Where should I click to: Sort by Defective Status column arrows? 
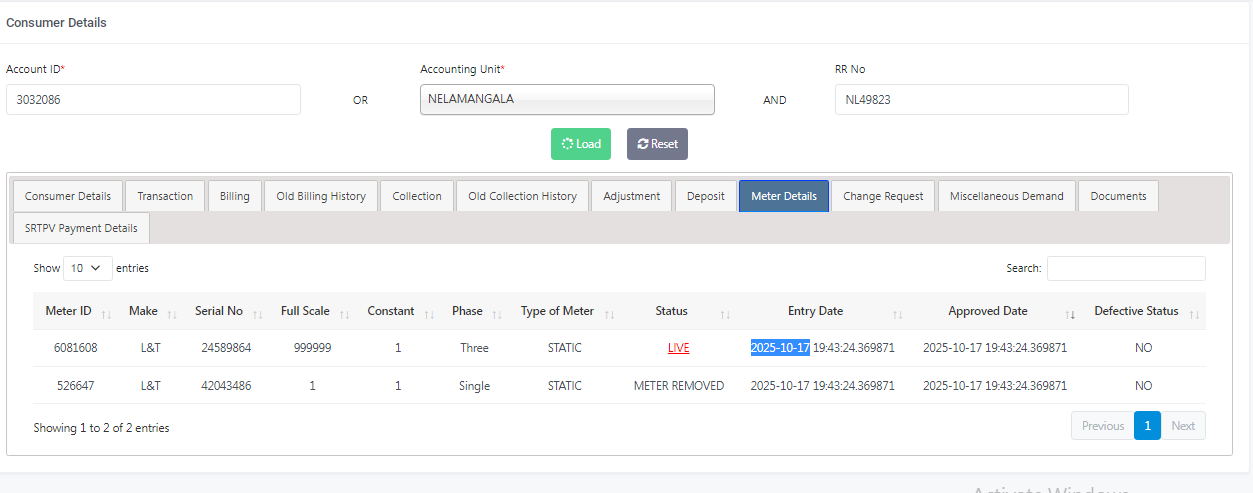(1193, 314)
